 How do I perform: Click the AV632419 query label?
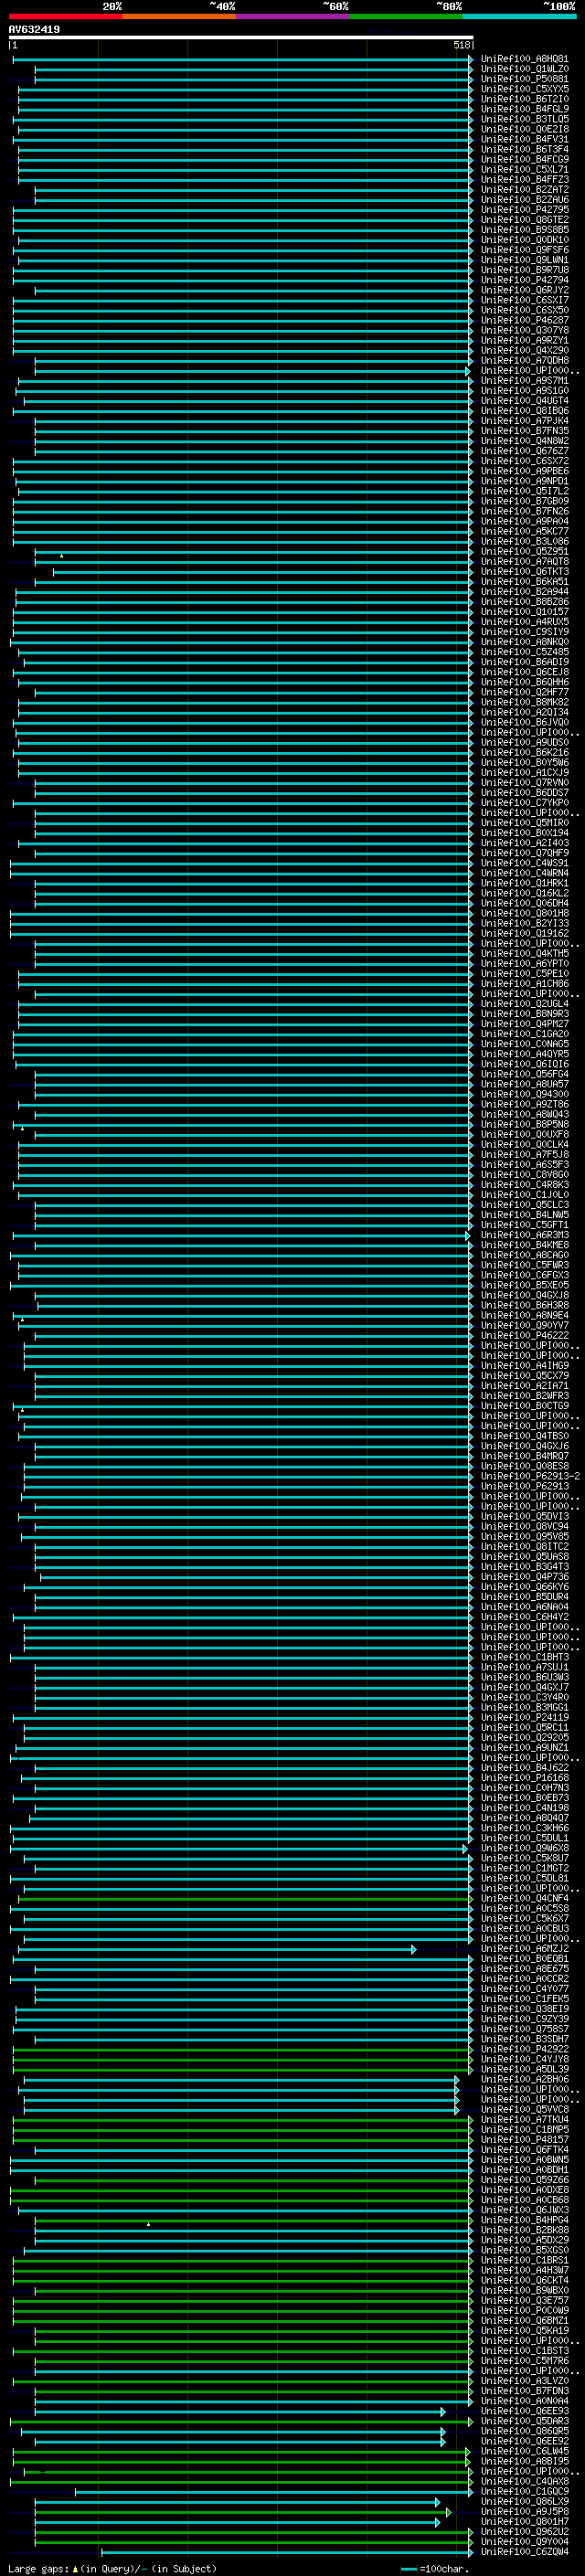pos(34,30)
